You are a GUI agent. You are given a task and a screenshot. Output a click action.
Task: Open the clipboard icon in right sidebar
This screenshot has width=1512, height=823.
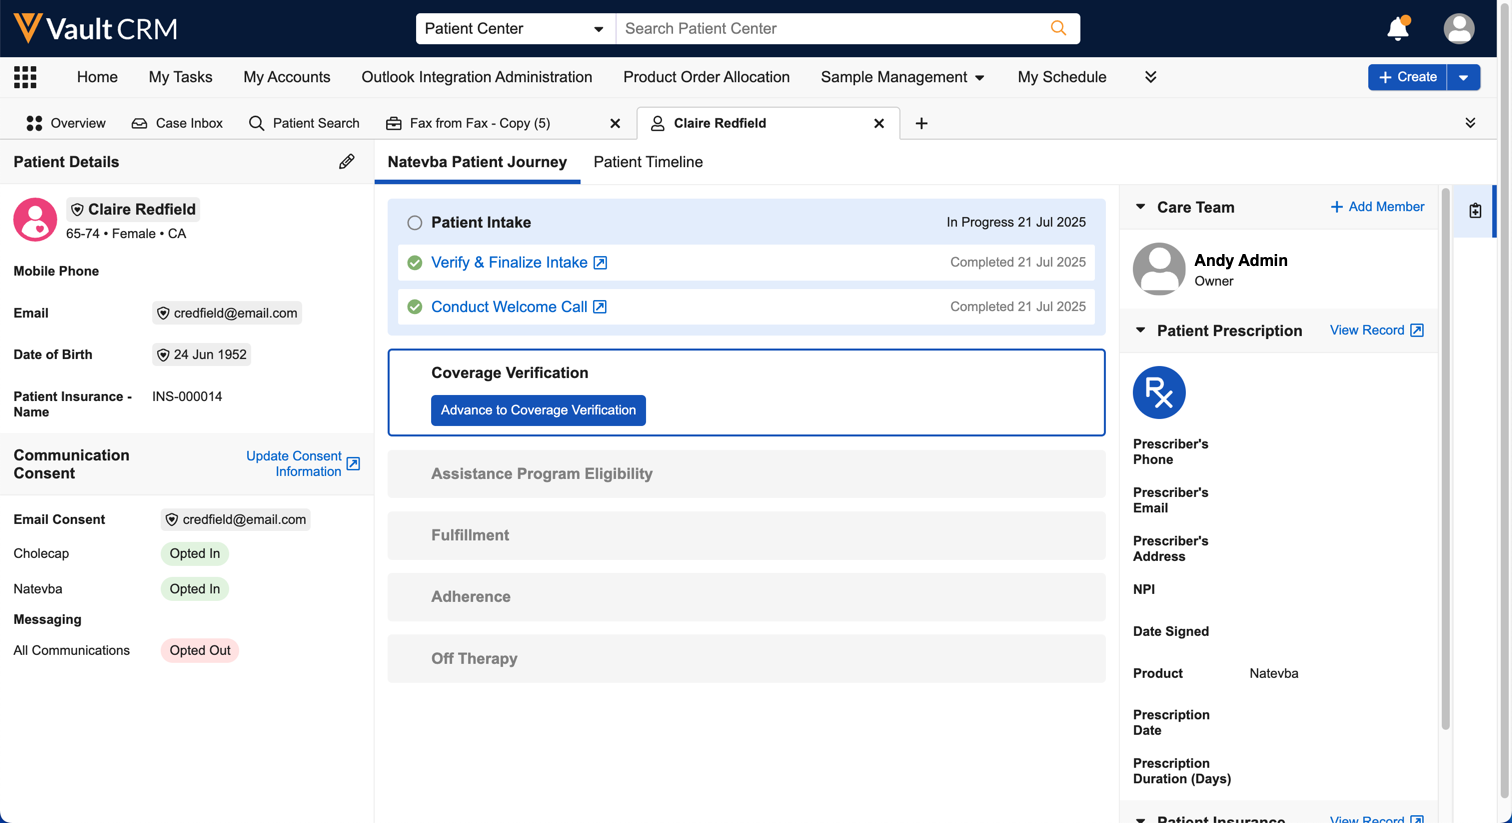coord(1475,211)
